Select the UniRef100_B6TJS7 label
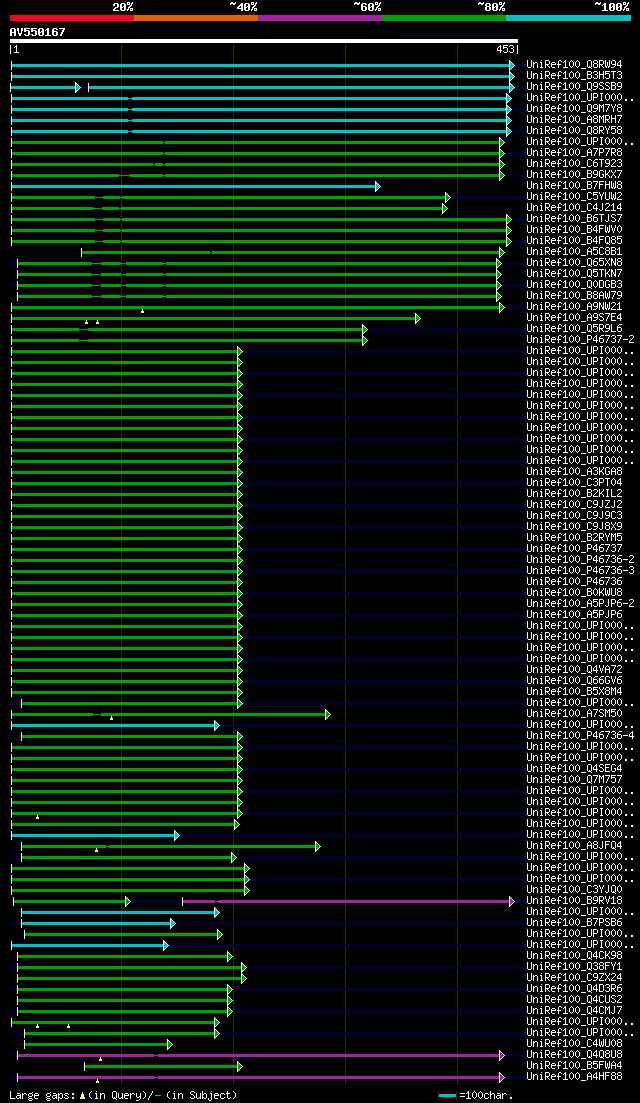Viewport: 640px width, 1103px height. click(574, 219)
